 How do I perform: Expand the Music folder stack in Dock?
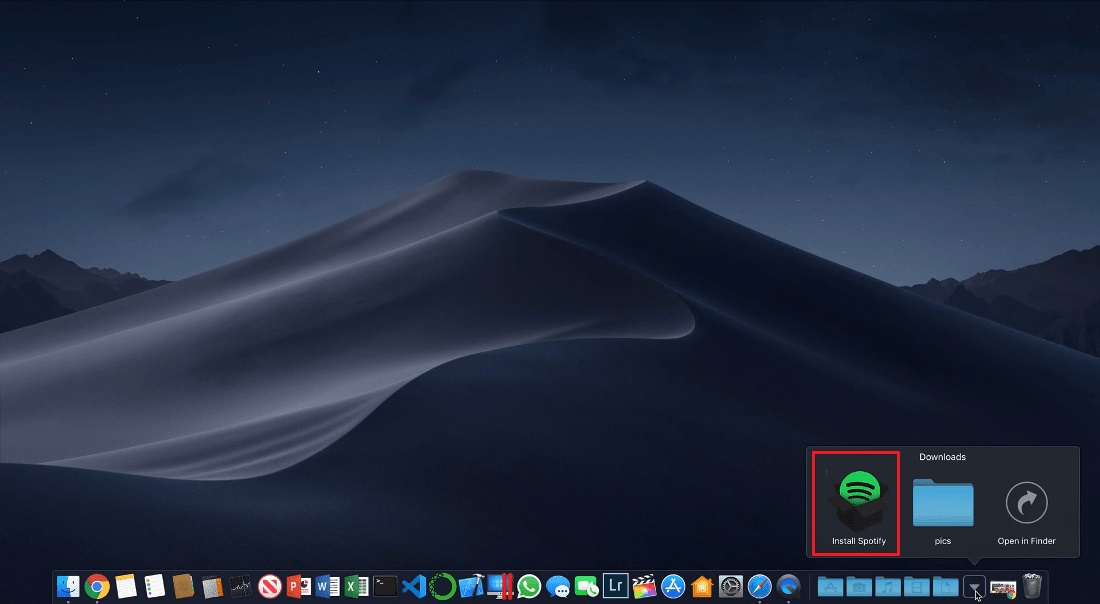[887, 586]
